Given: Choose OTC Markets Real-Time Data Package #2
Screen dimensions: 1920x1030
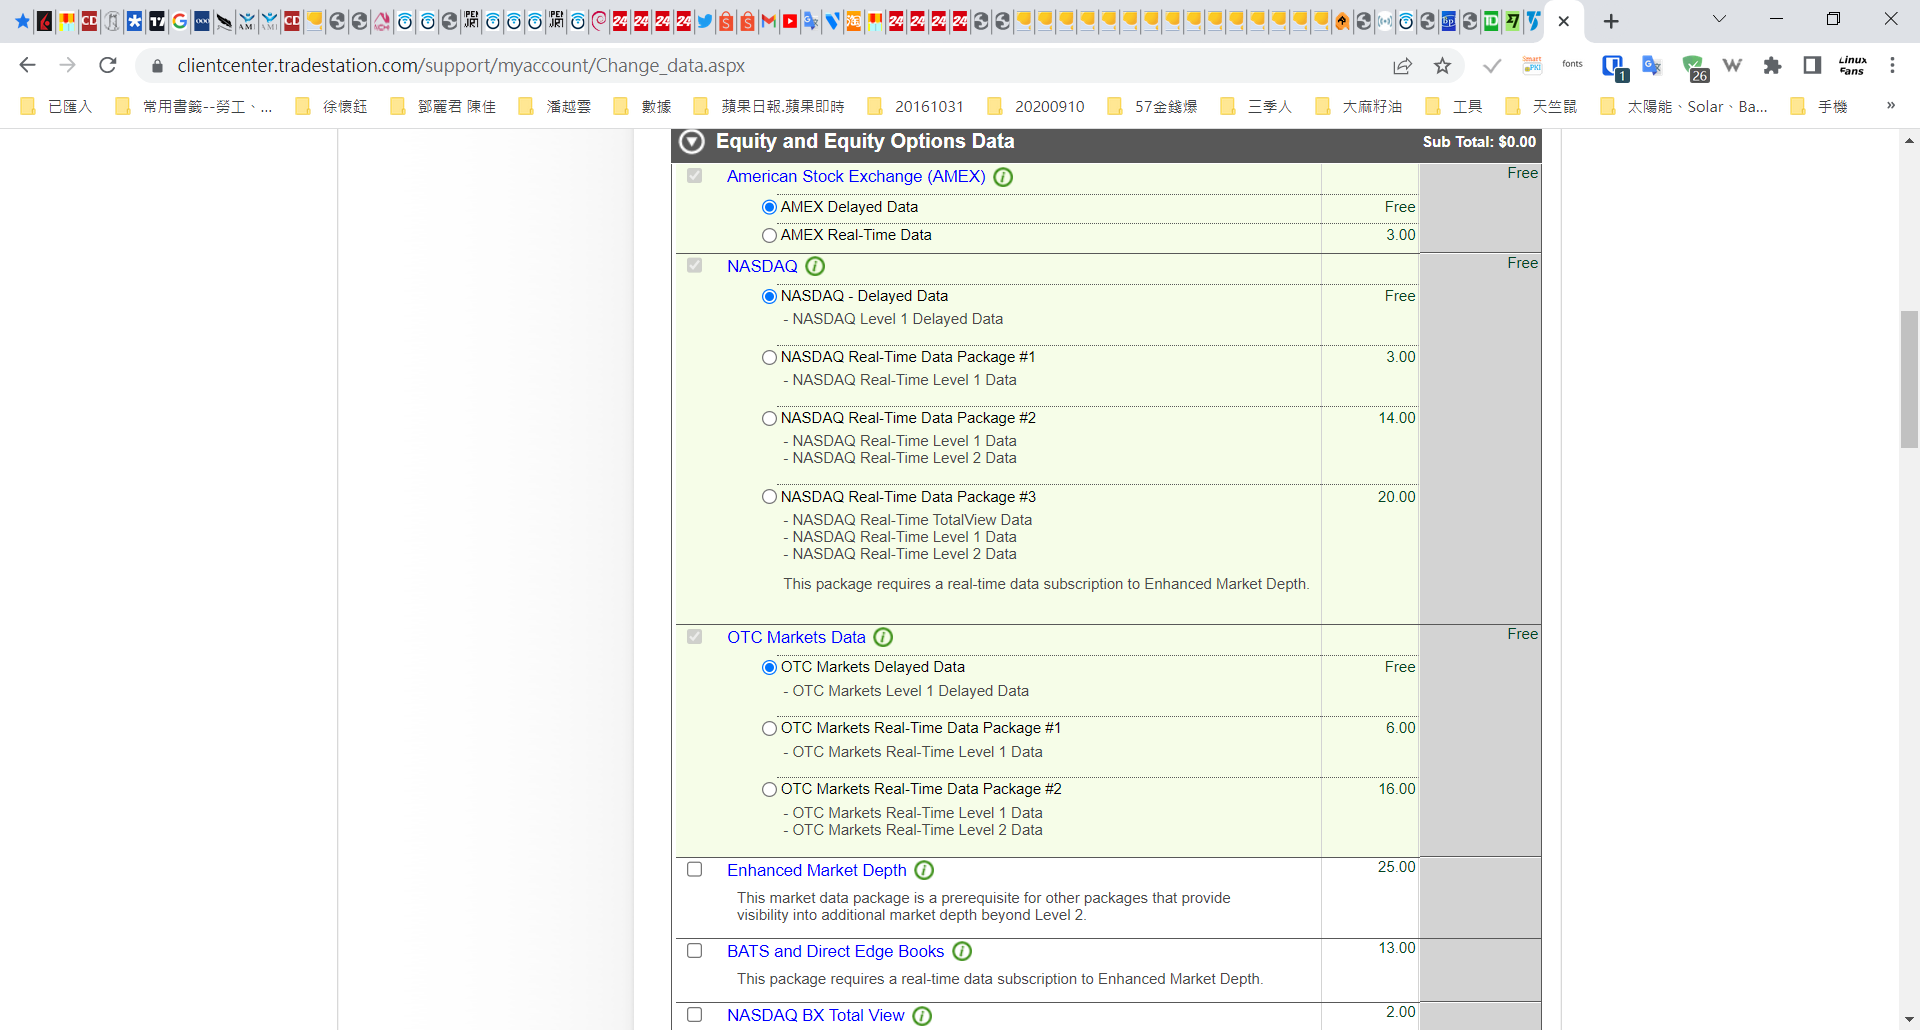Looking at the screenshot, I should (769, 789).
